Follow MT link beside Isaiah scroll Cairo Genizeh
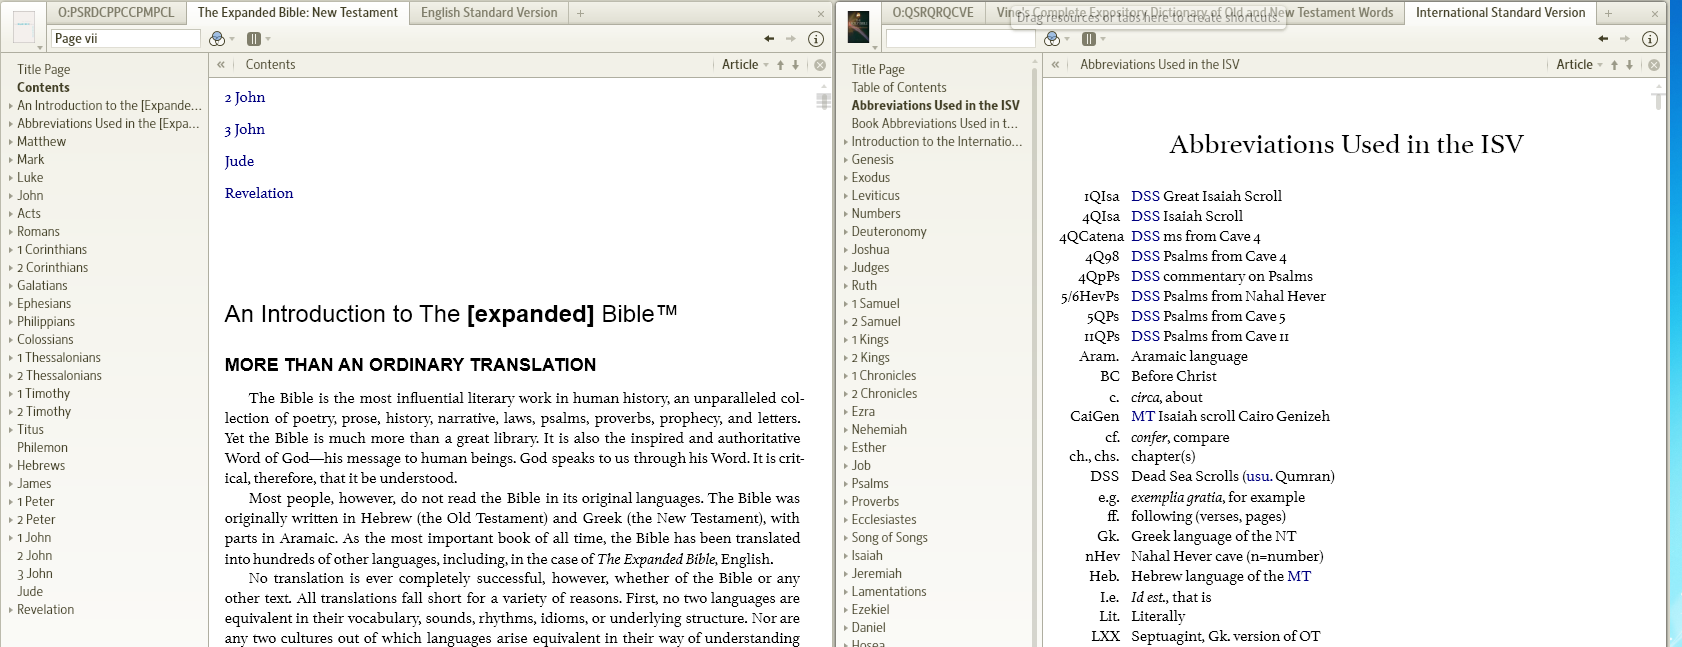The width and height of the screenshot is (1682, 647). click(x=1142, y=416)
